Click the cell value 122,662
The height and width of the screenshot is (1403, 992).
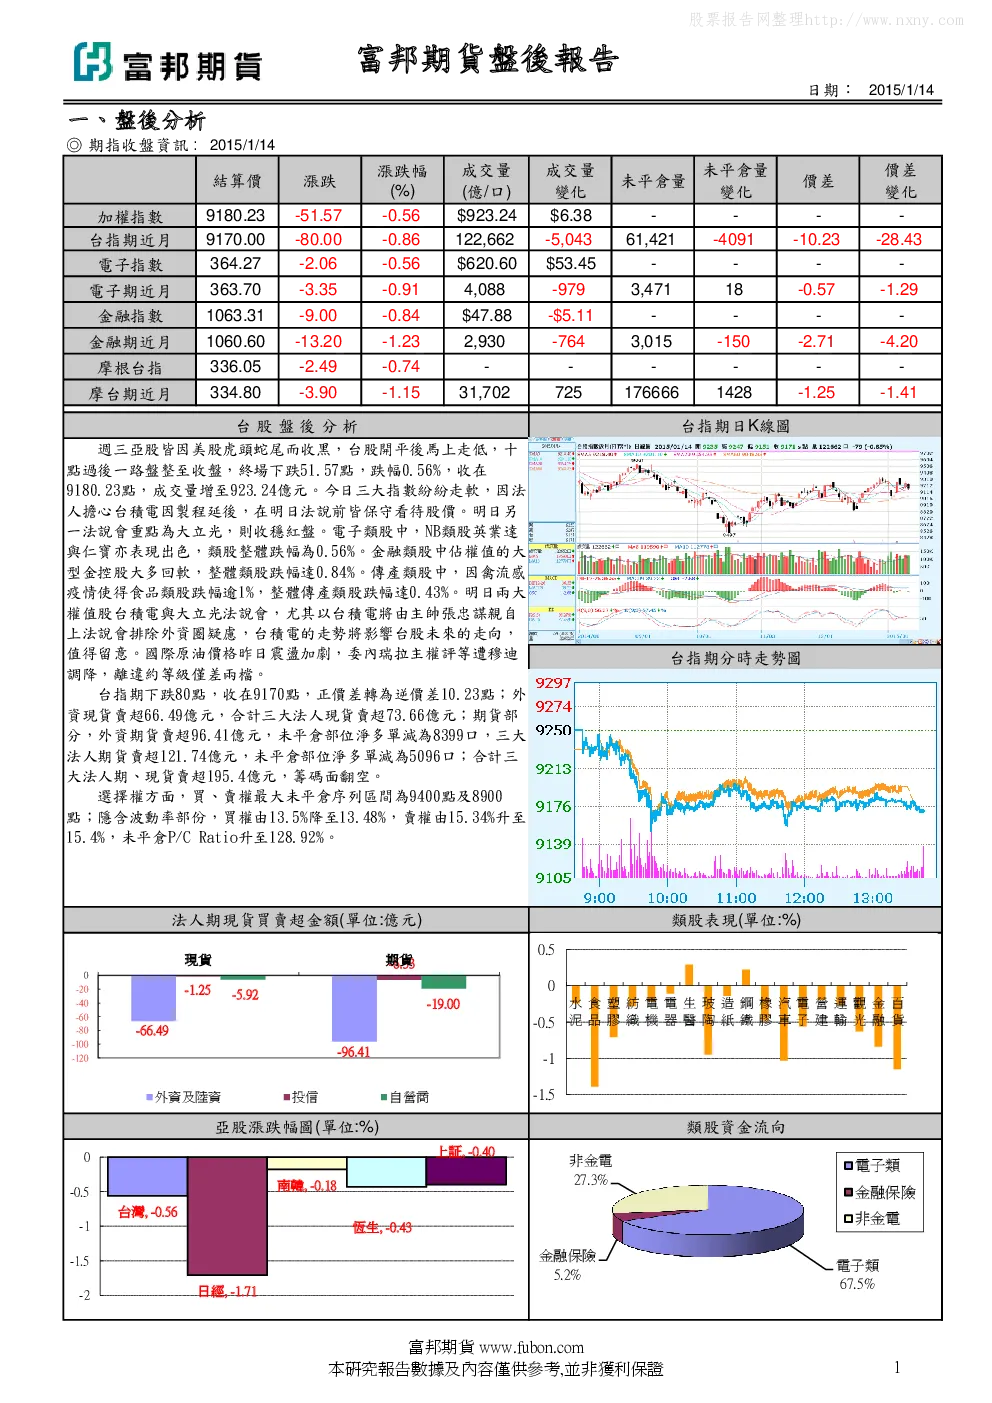tap(485, 239)
